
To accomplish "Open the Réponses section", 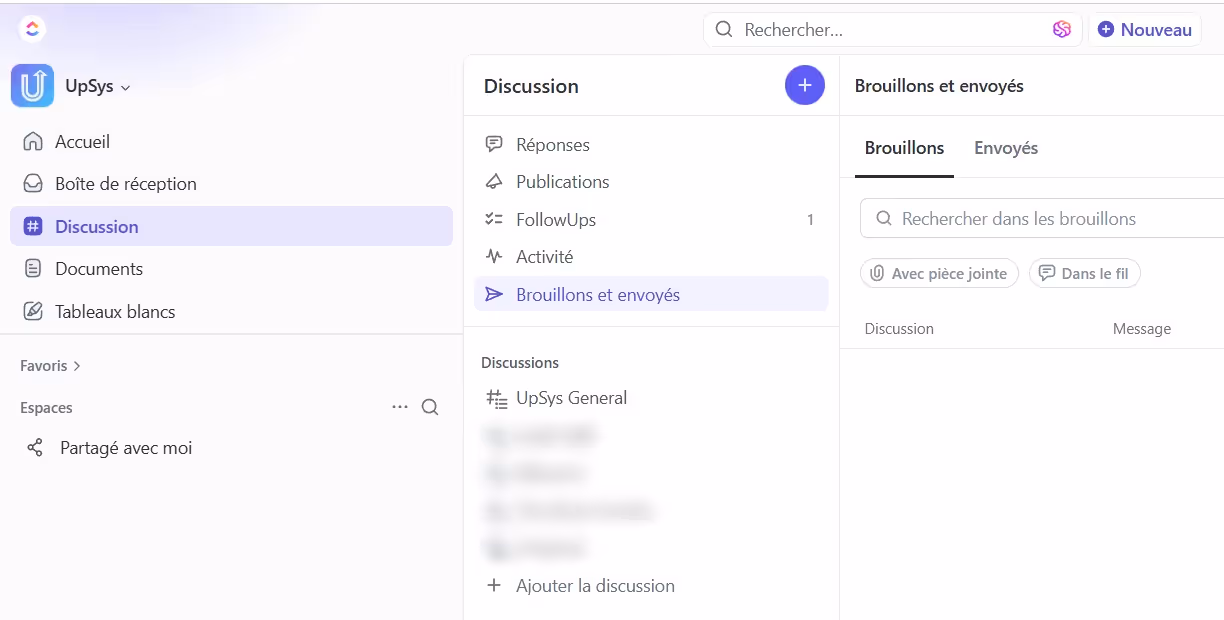I will 552,144.
